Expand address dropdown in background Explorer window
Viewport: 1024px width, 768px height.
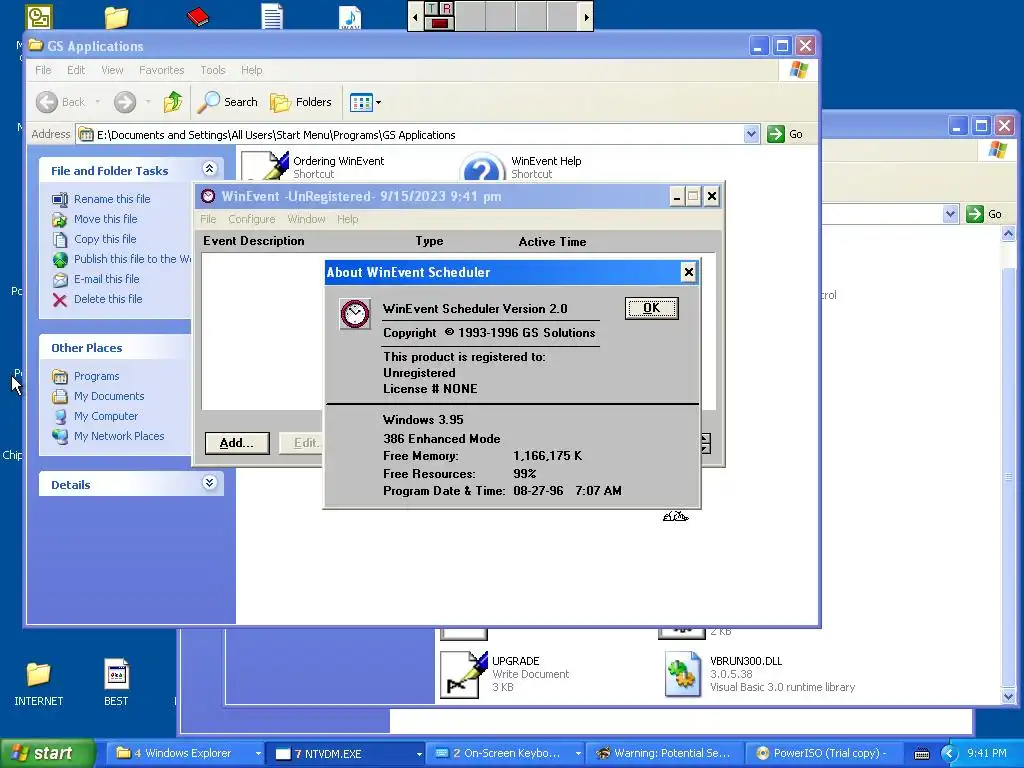point(950,214)
